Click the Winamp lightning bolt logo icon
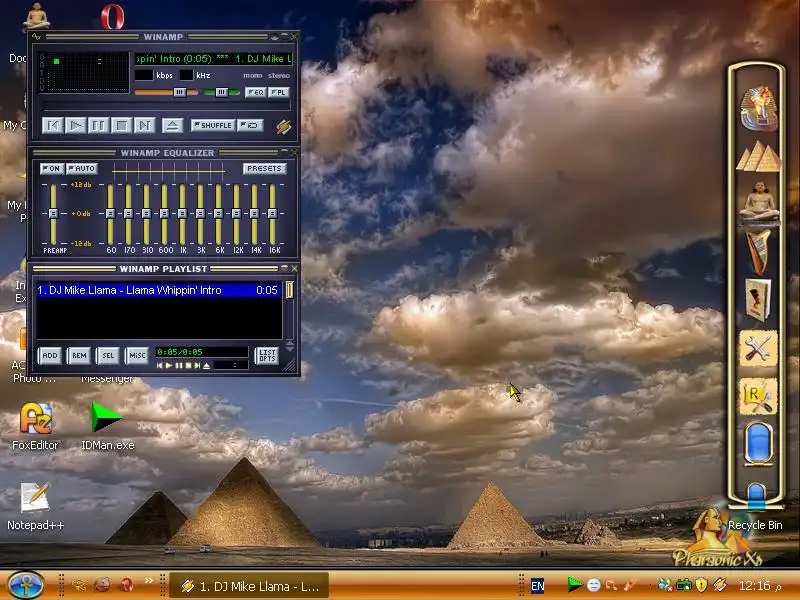800x600 pixels. [x=284, y=126]
